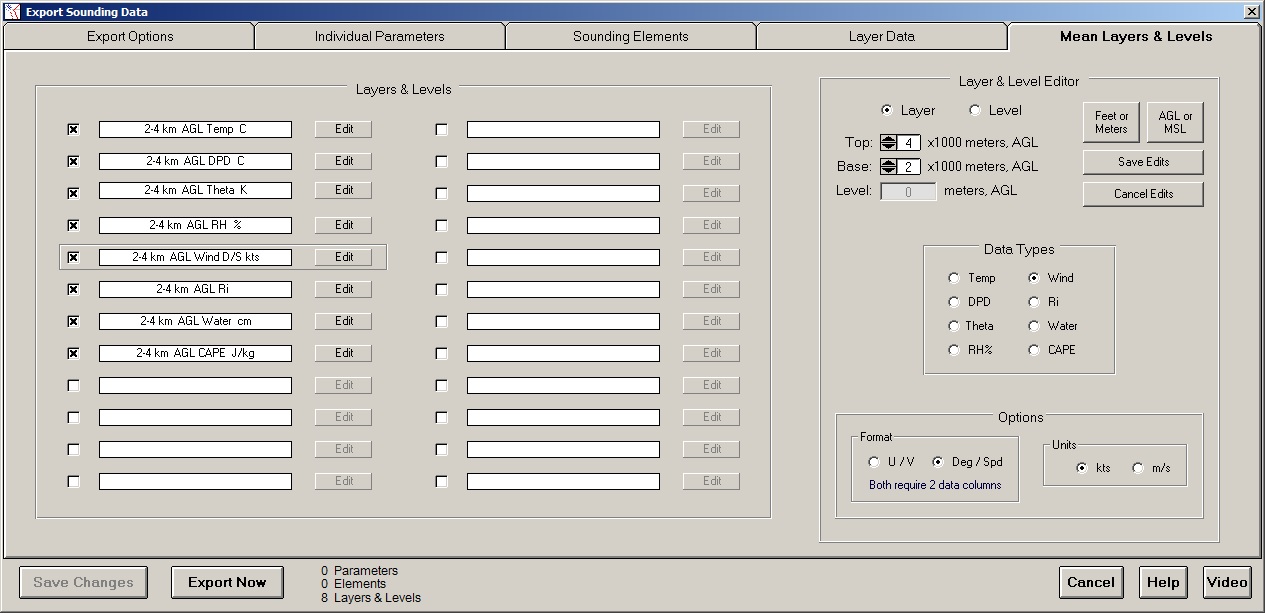Toggle the Feet or Meters button
The height and width of the screenshot is (613, 1265).
tap(1111, 122)
